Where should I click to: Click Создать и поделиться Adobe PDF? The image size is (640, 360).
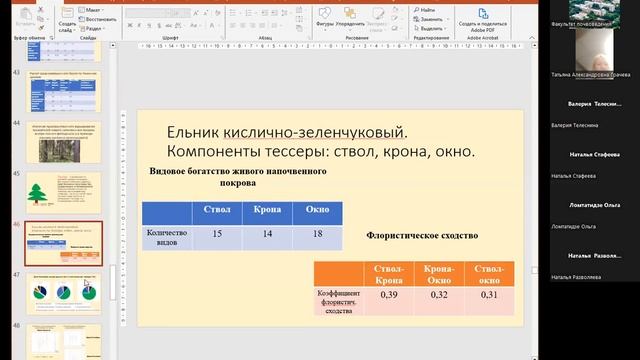coord(483,20)
